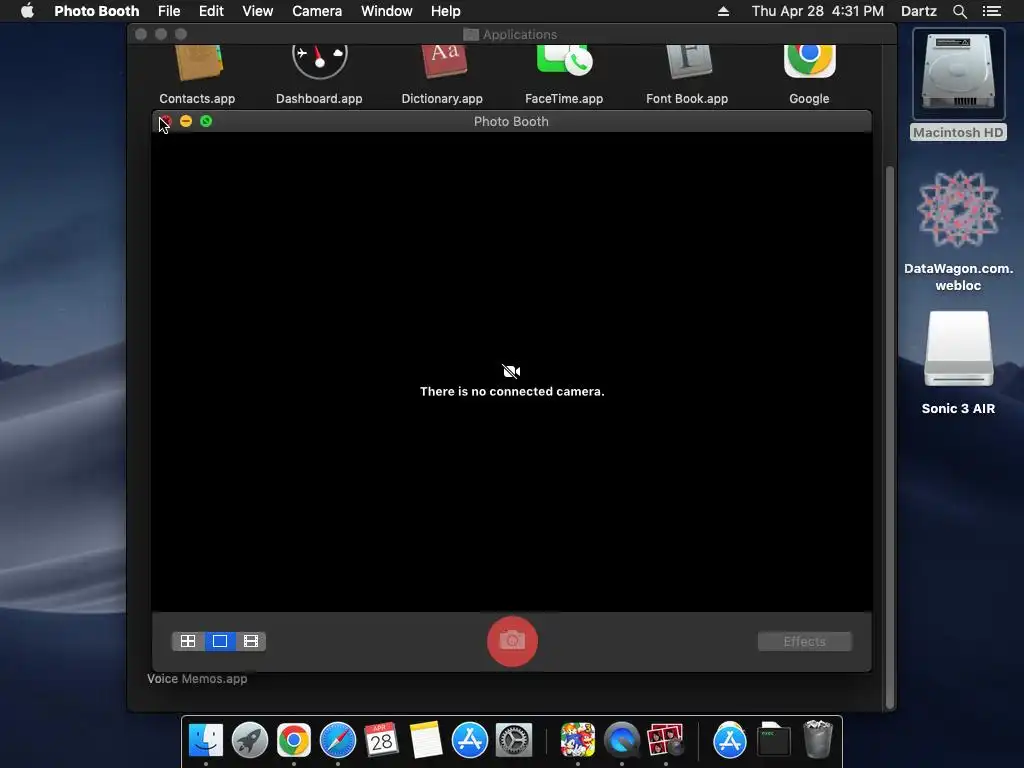Open Google Chrome from the Dock
The width and height of the screenshot is (1024, 768).
click(294, 741)
